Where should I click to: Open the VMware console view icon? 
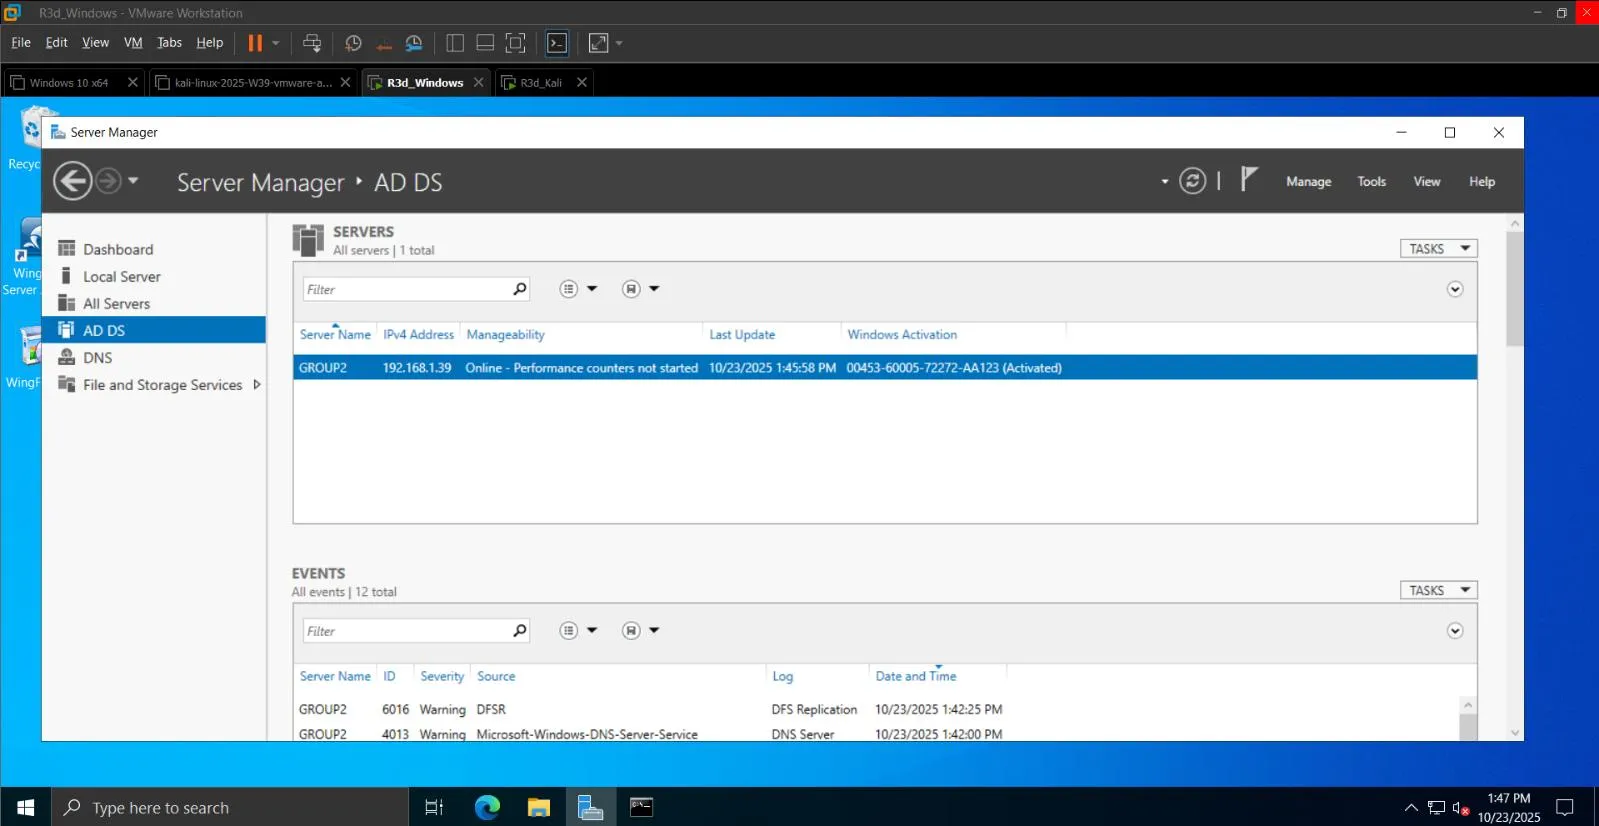coord(557,43)
